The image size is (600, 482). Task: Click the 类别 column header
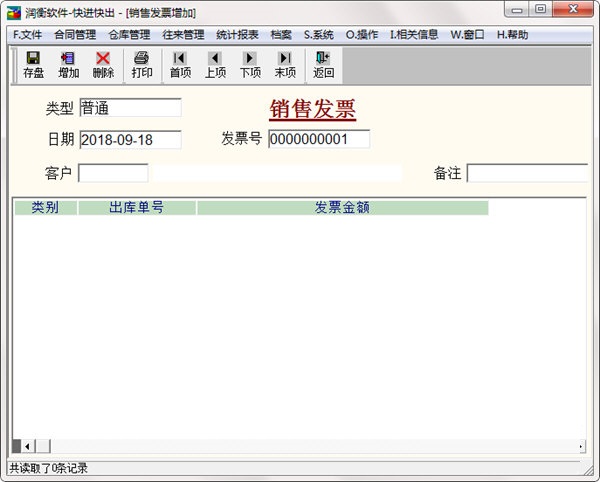tap(46, 208)
